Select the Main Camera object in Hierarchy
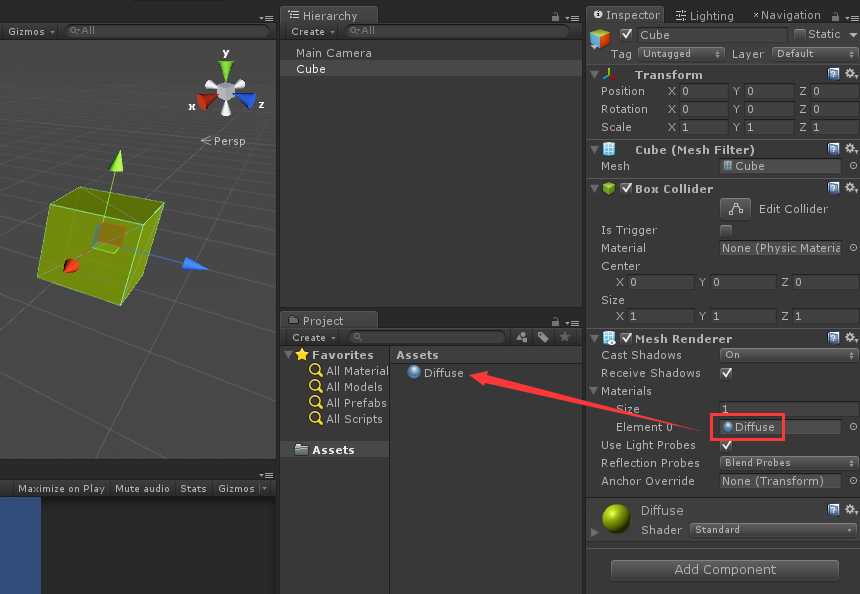Viewport: 860px width, 594px height. pyautogui.click(x=333, y=53)
